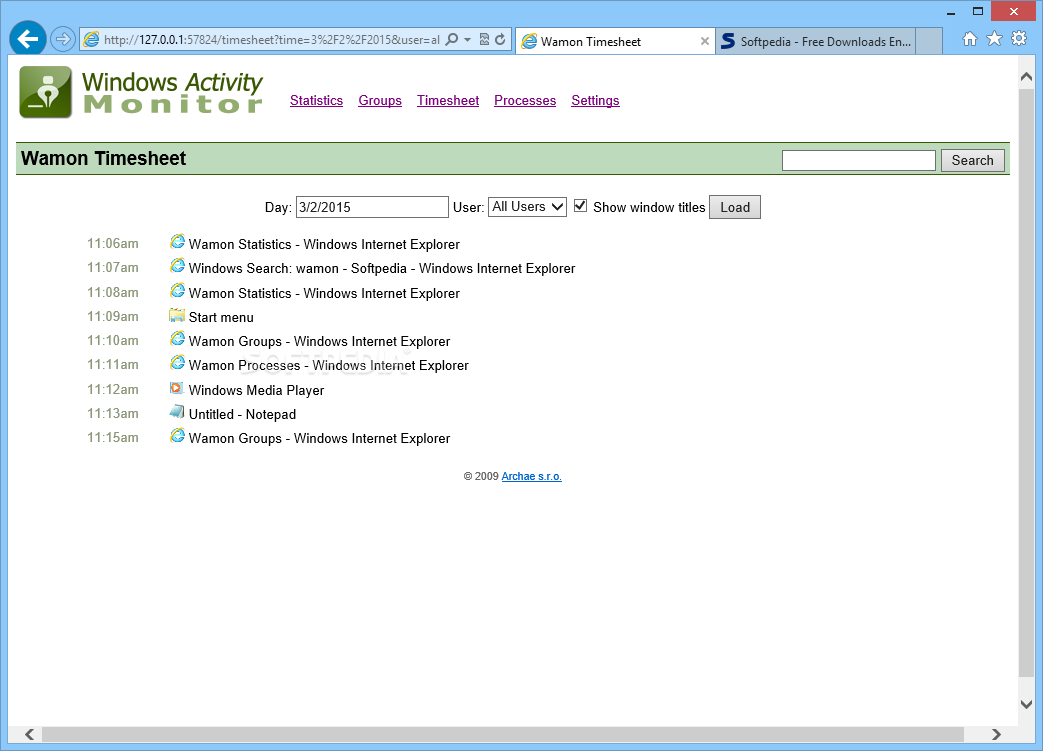Switch to the Wamon Timesheet tab
Screen dimensions: 1043x751
615,41
